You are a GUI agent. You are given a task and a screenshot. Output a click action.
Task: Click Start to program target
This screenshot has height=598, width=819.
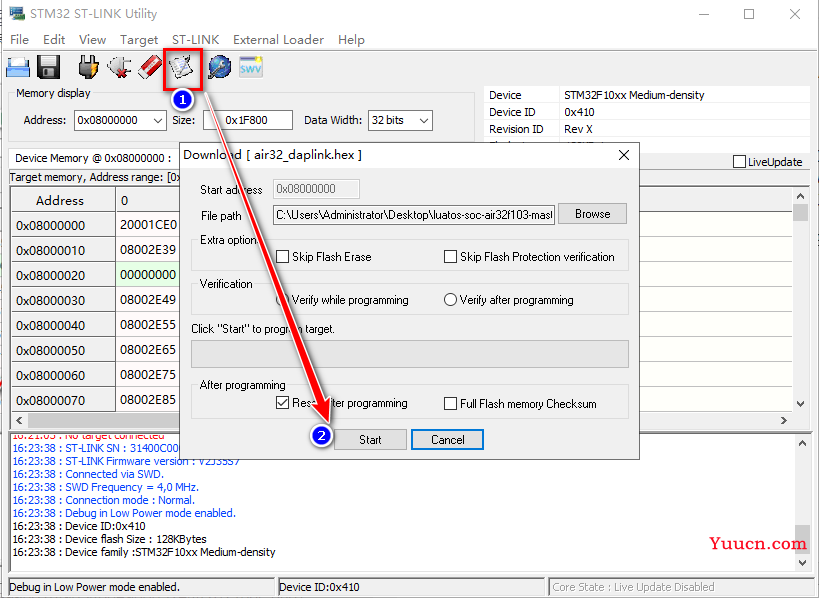[370, 440]
